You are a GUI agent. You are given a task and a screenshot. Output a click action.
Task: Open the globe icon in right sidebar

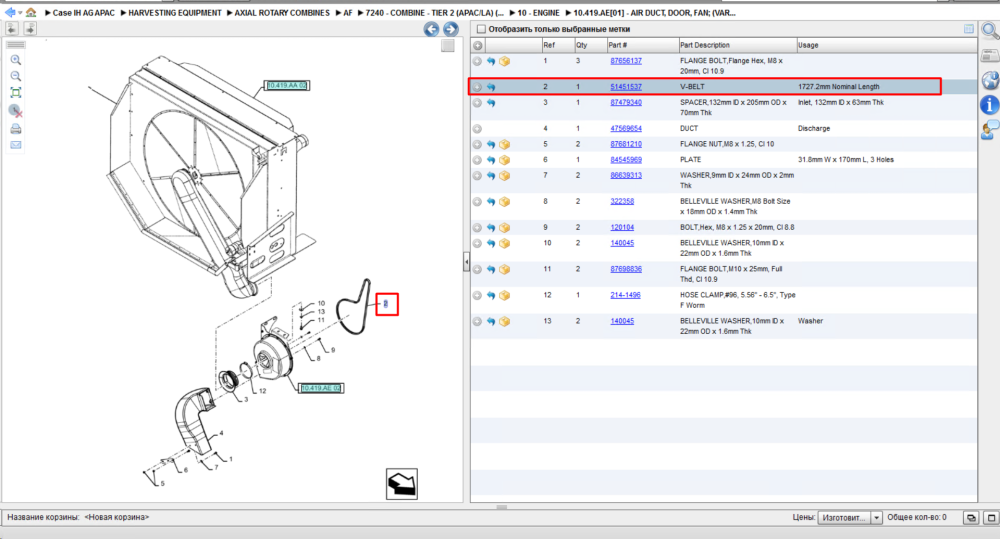tap(990, 80)
